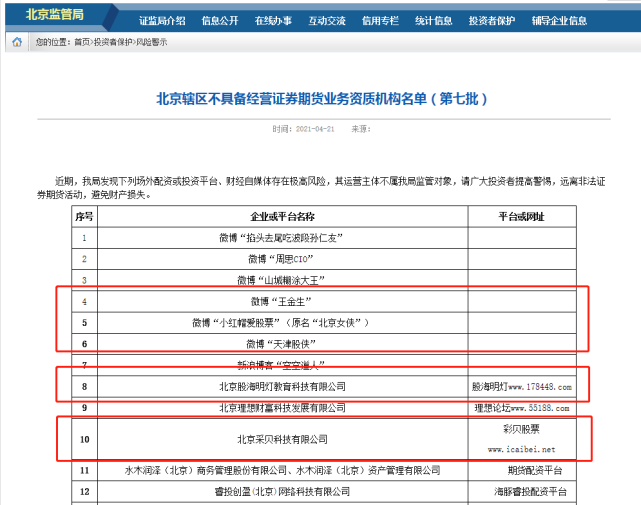Image resolution: width=641 pixels, height=505 pixels.
Task: Select the row 7 entry 新浪博客 空空道人
Action: click(281, 365)
